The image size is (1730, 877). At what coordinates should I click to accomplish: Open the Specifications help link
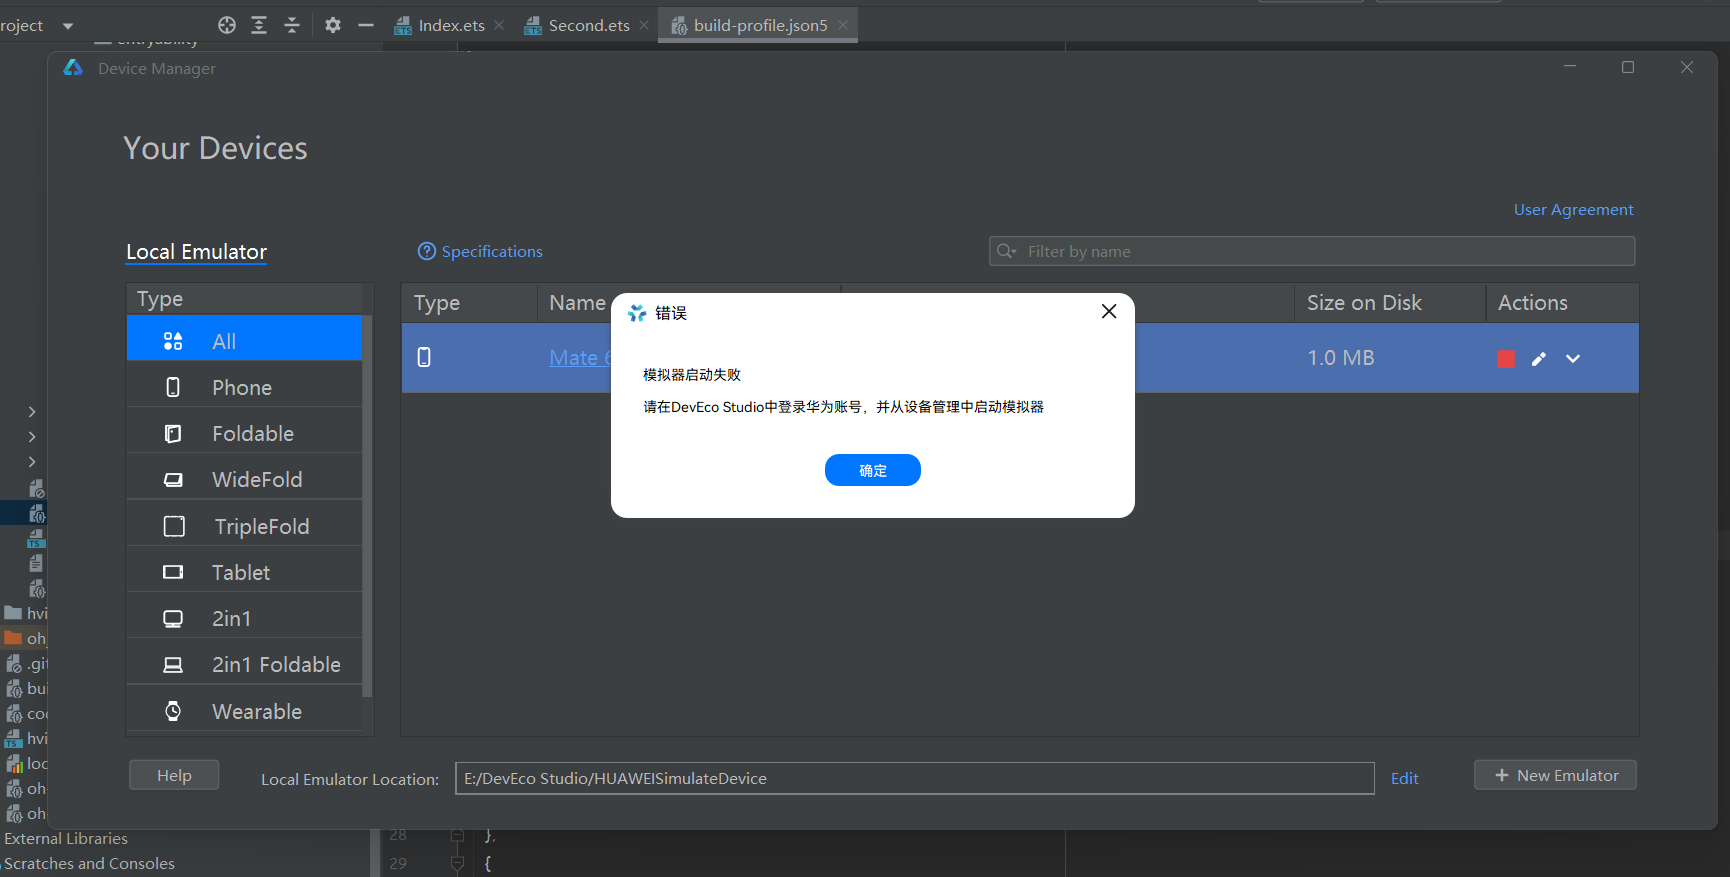tap(492, 251)
